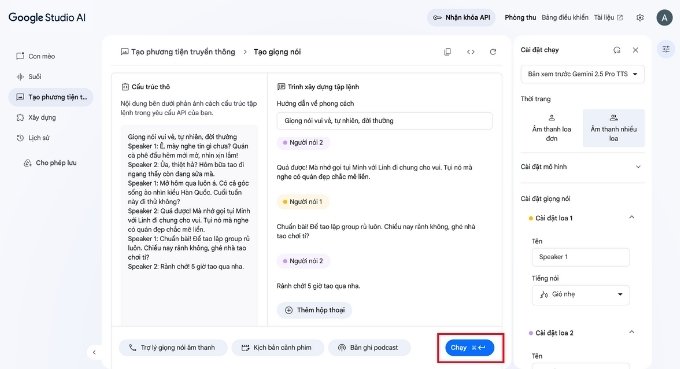This screenshot has width=680, height=369.
Task: Open the Gió nhẹ voice dropdown
Action: click(580, 294)
